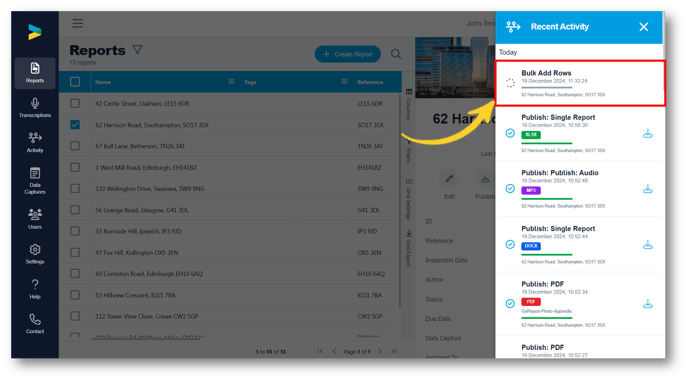
Task: Close the Recent Activity panel
Action: 644,27
